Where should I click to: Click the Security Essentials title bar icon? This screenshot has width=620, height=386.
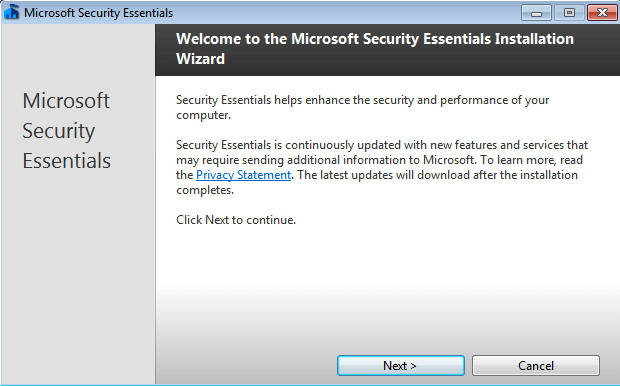tap(12, 12)
